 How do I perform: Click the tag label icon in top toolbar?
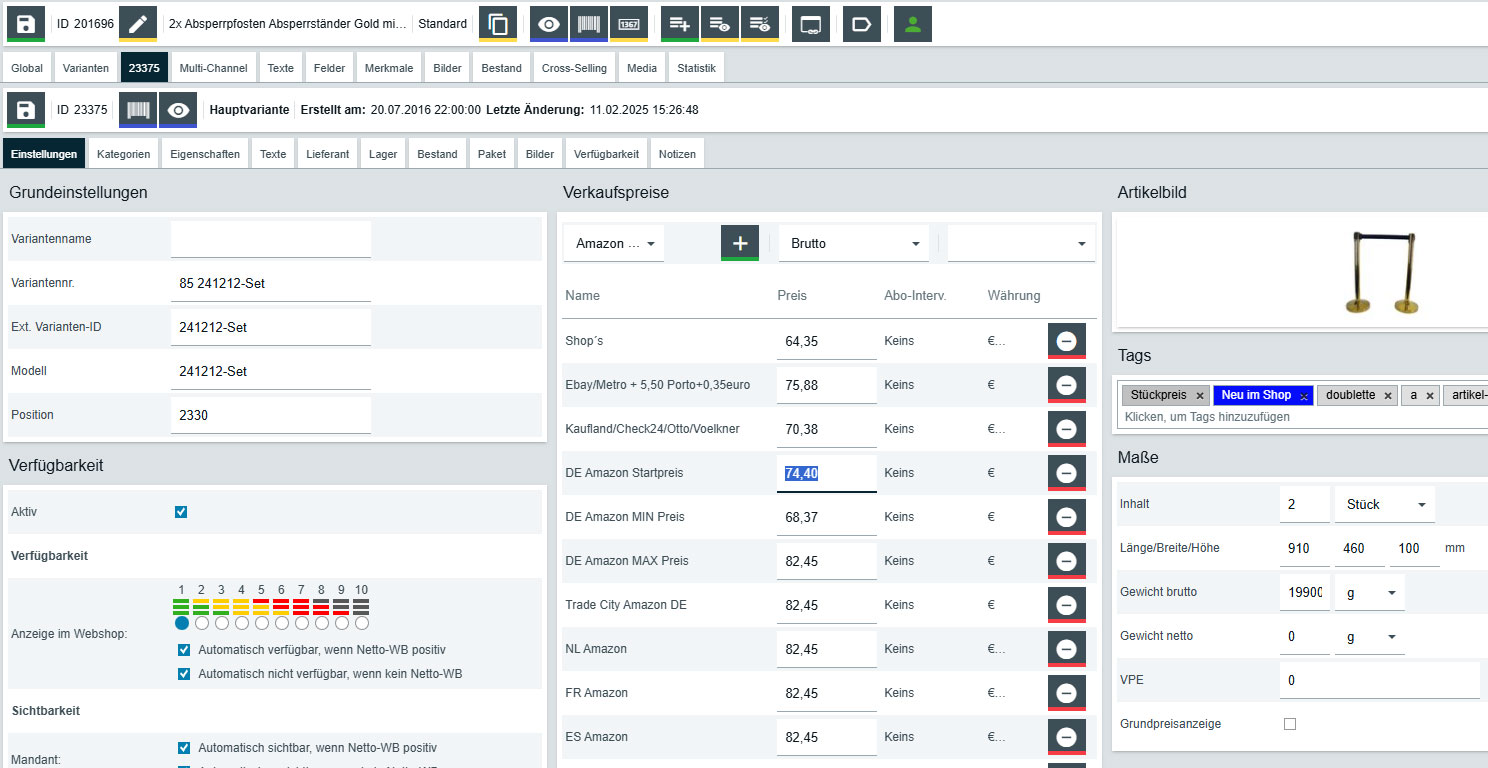(x=861, y=24)
